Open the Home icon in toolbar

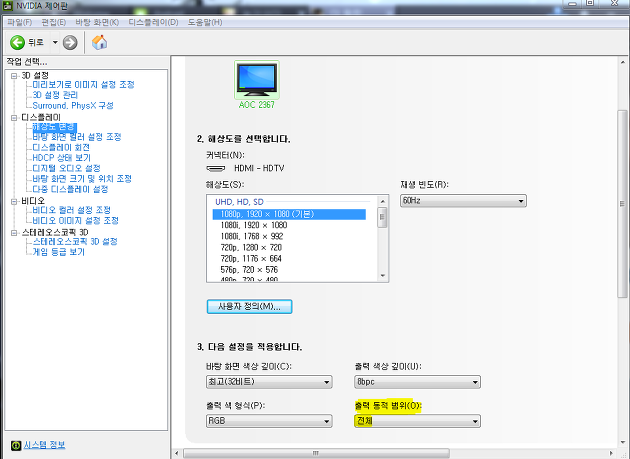[x=99, y=42]
